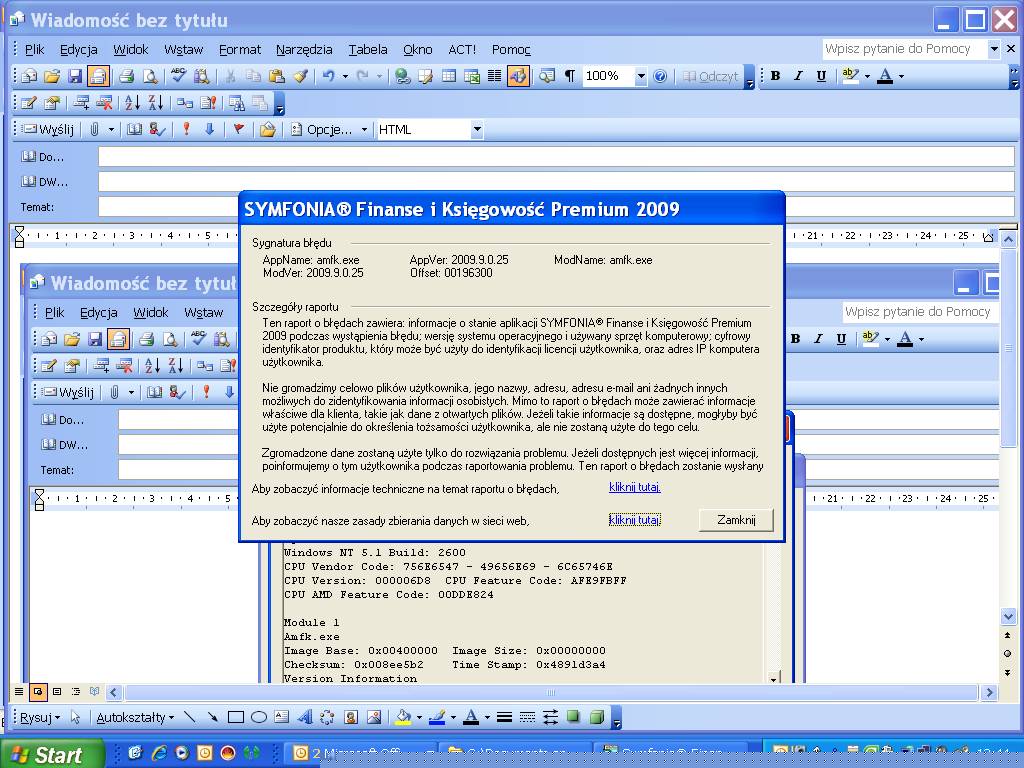Click the paperclip attach file icon
Image resolution: width=1024 pixels, height=768 pixels.
(95, 129)
